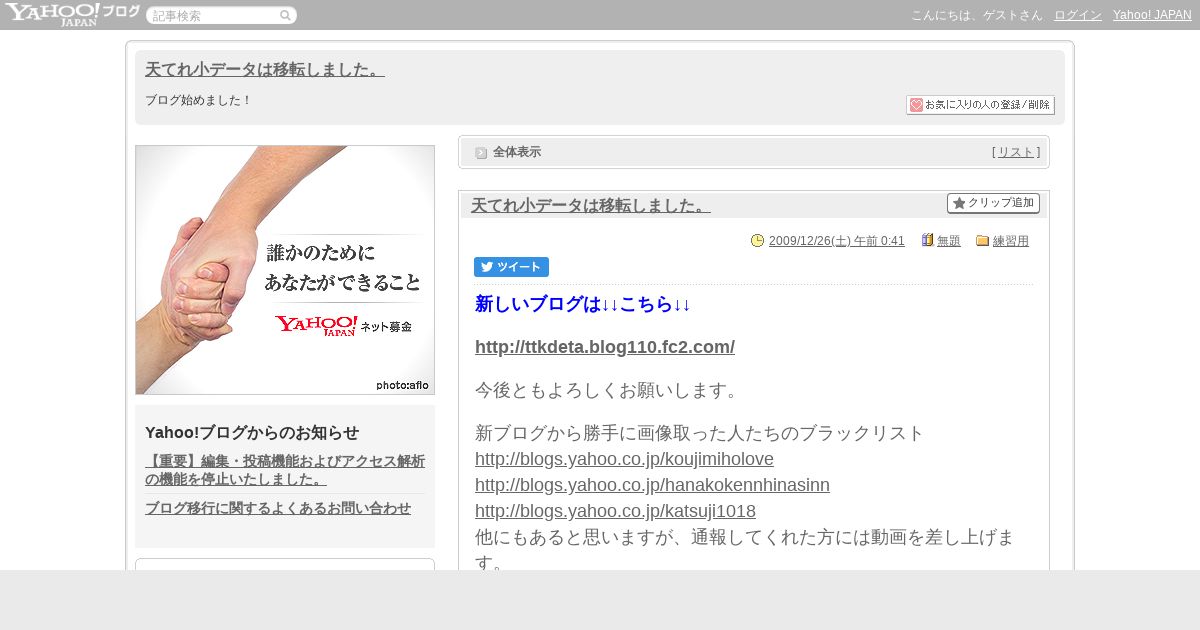Switch to リスト view
The height and width of the screenshot is (630, 1200).
coord(1016,152)
